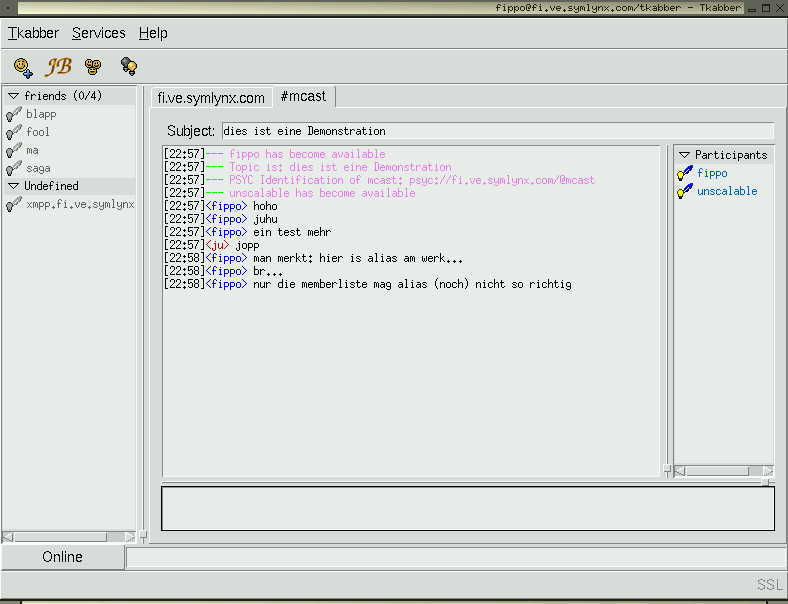Click the Online status button
This screenshot has width=788, height=604.
[62, 557]
